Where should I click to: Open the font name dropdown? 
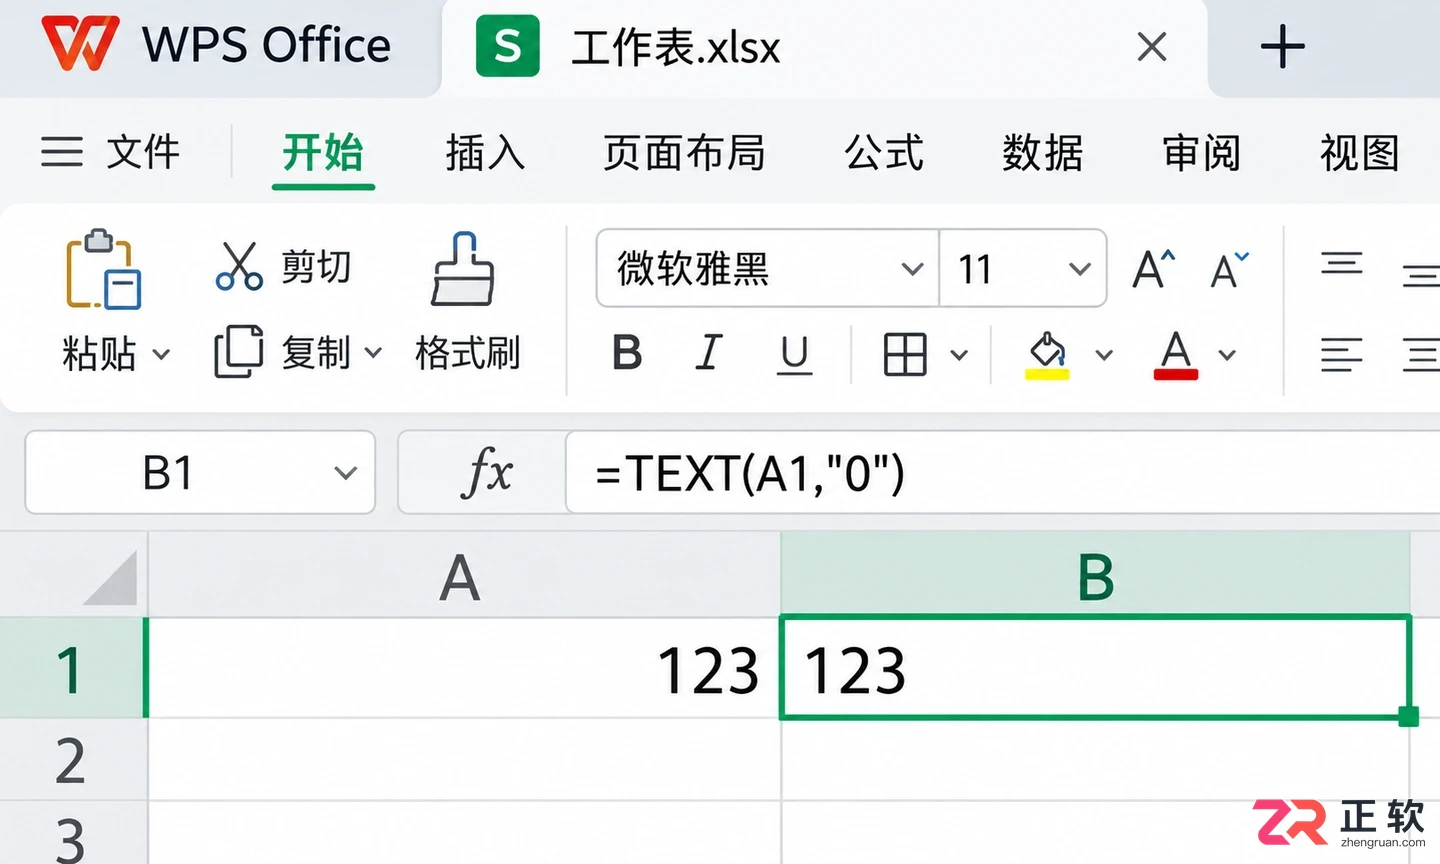[x=911, y=269]
